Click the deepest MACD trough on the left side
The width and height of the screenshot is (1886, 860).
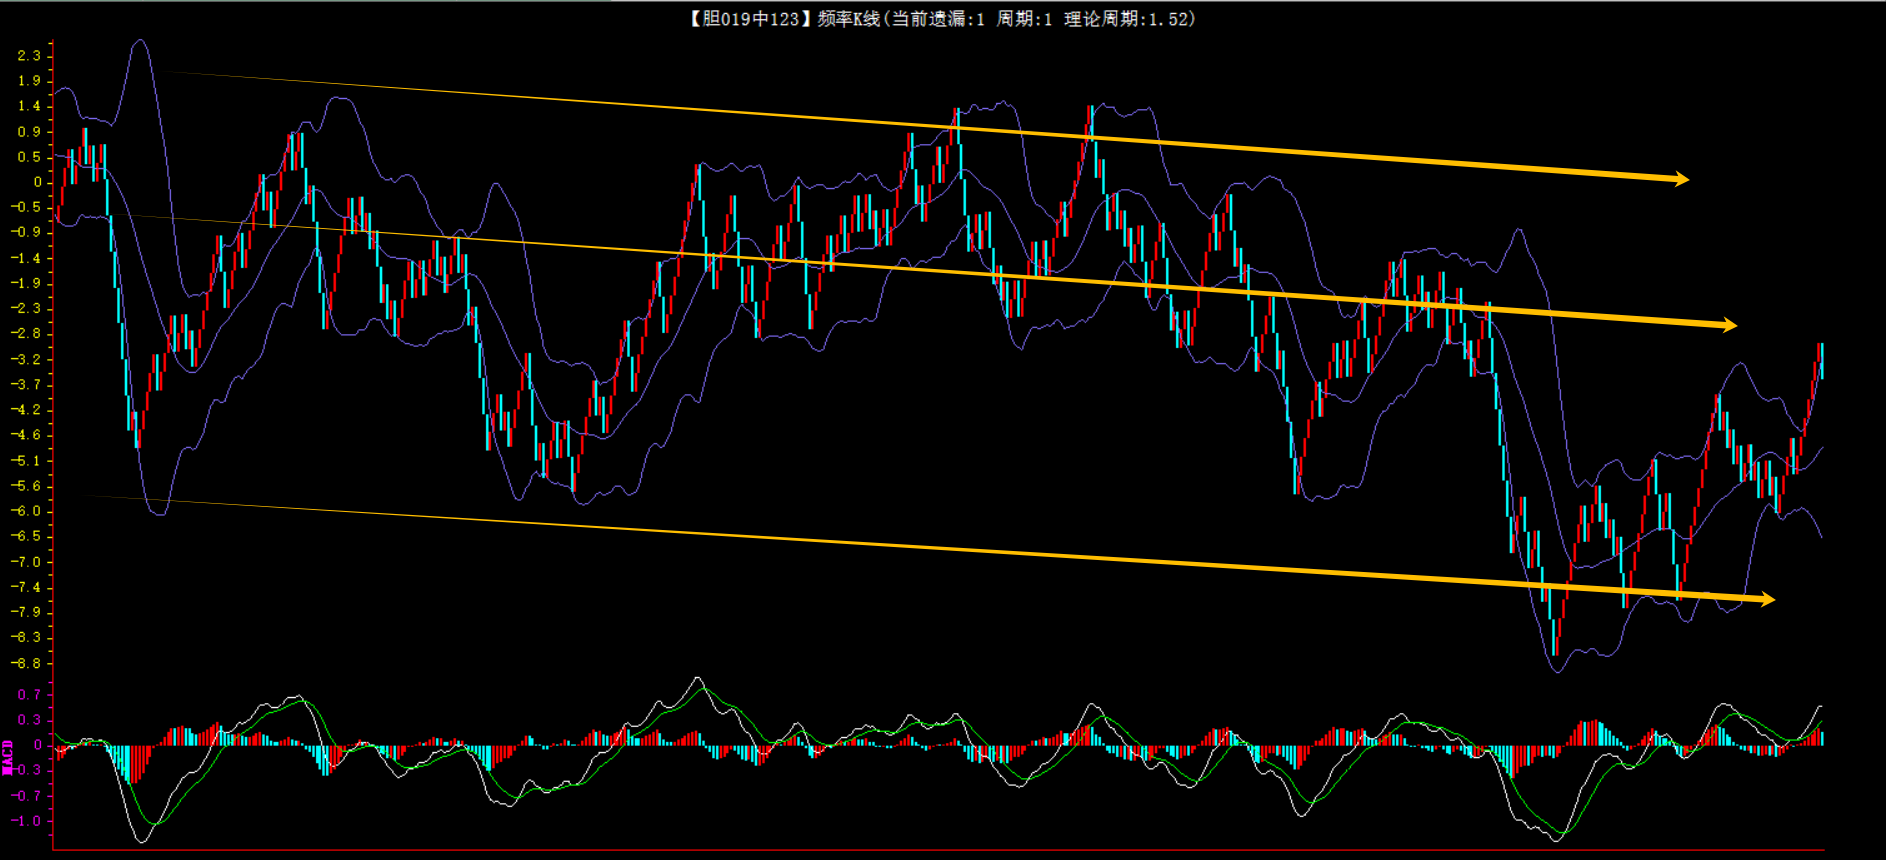point(140,840)
